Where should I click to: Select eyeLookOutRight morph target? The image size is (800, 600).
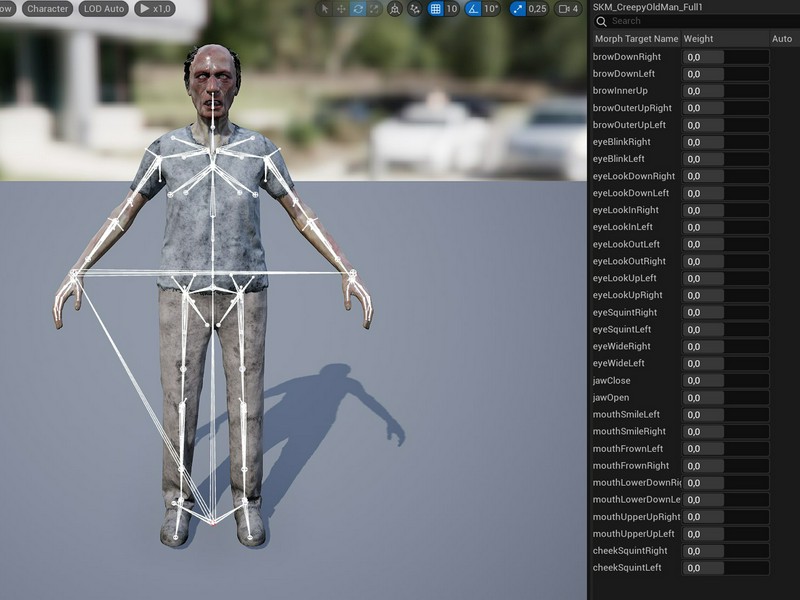[629, 261]
